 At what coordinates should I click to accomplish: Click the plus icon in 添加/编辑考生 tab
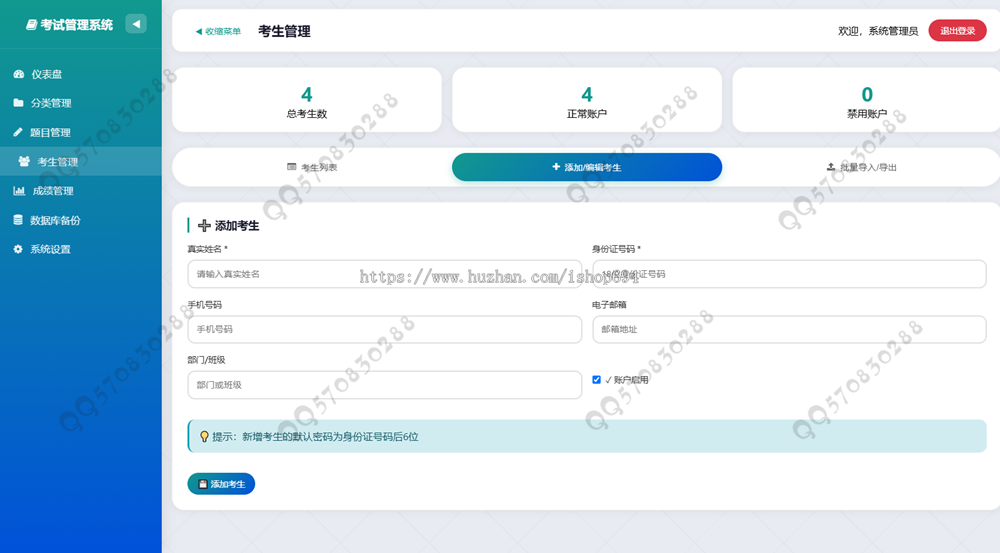click(x=556, y=167)
